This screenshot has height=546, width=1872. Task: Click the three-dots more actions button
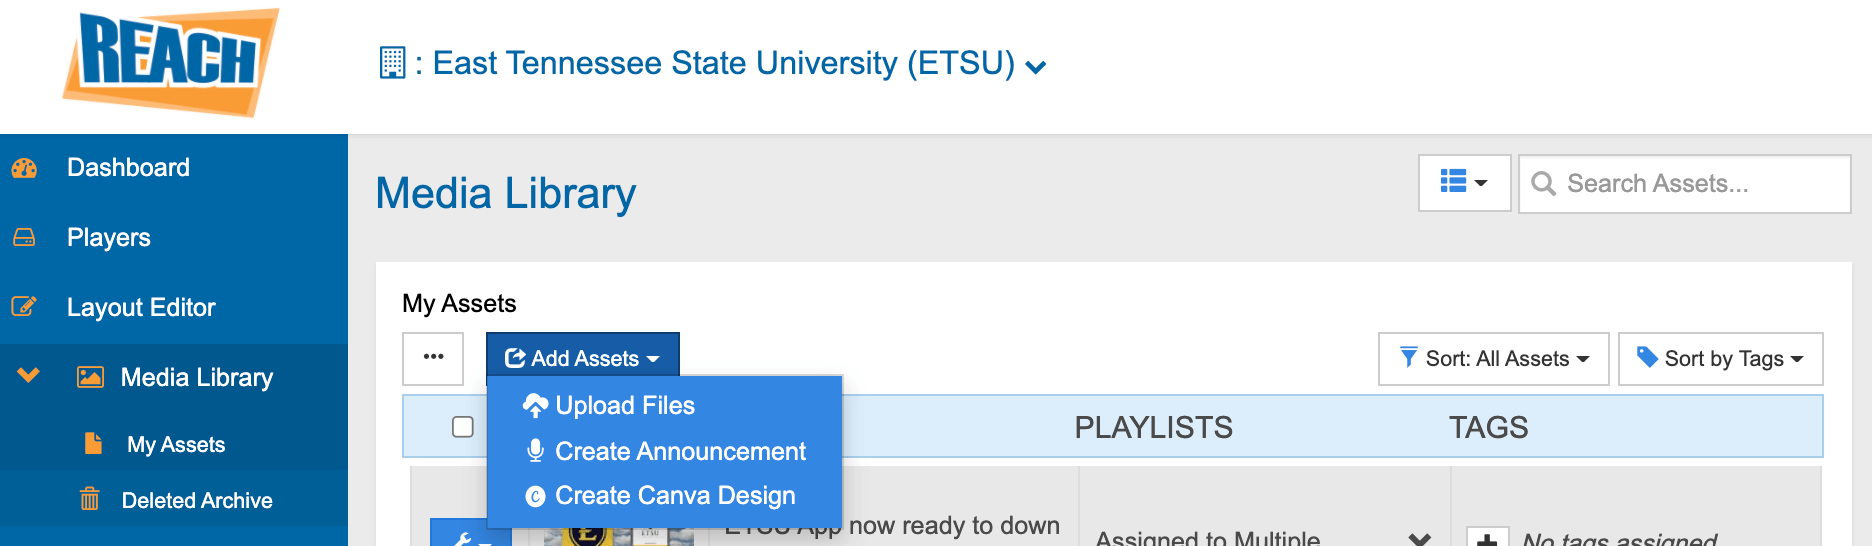pos(433,358)
